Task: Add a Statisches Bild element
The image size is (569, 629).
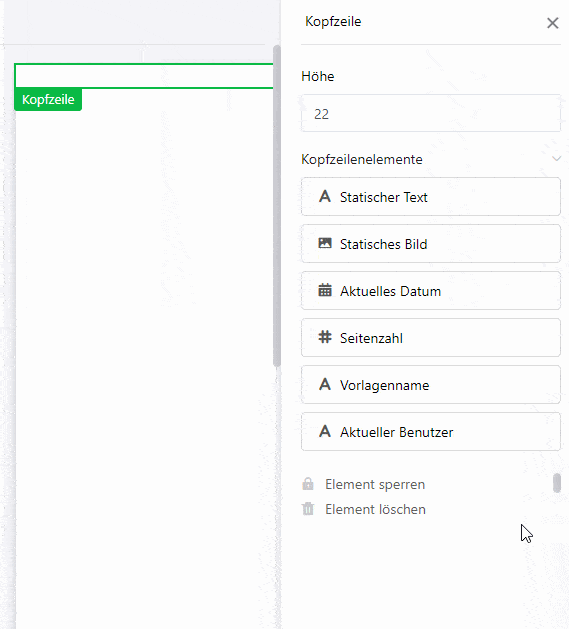Action: pyautogui.click(x=431, y=243)
